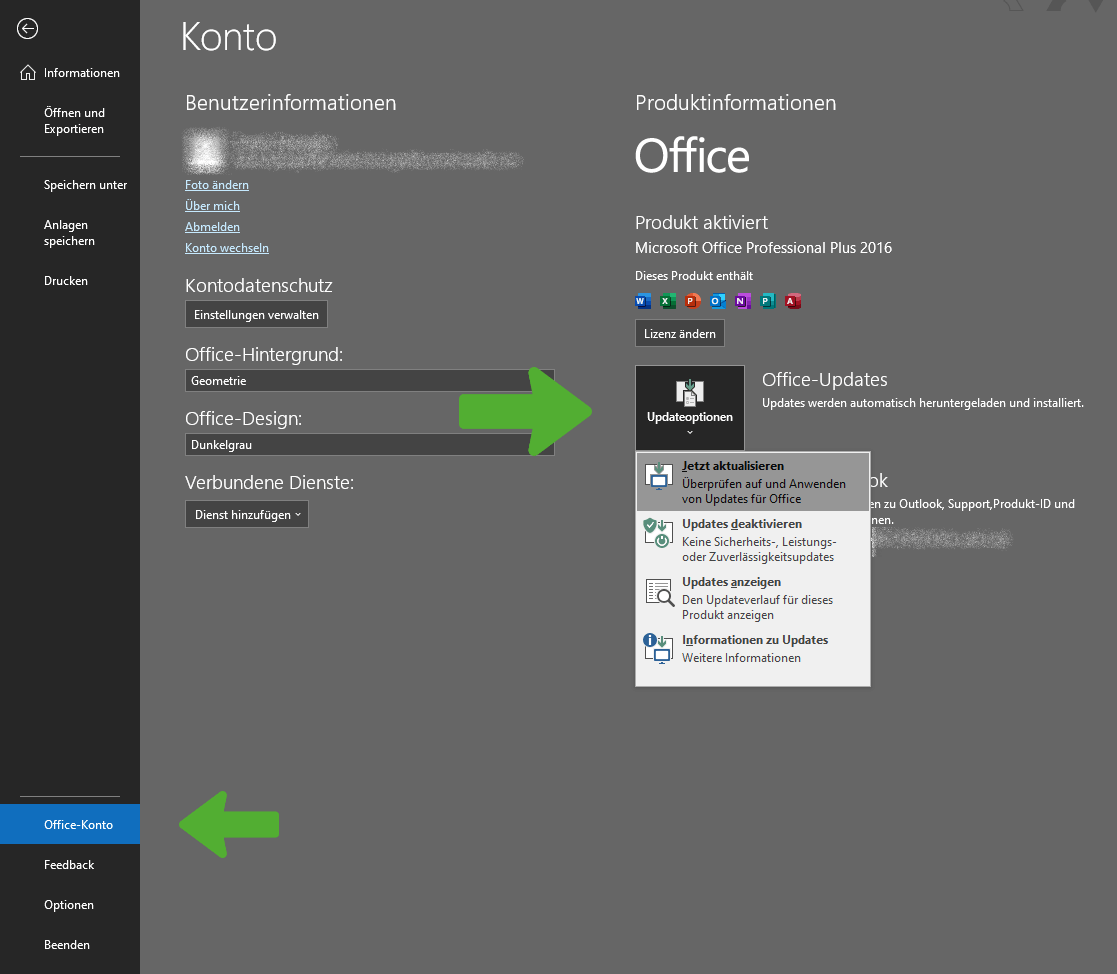1117x974 pixels.
Task: Open the Office-Hintergrund Geometrie dropdown
Action: pyautogui.click(x=370, y=380)
